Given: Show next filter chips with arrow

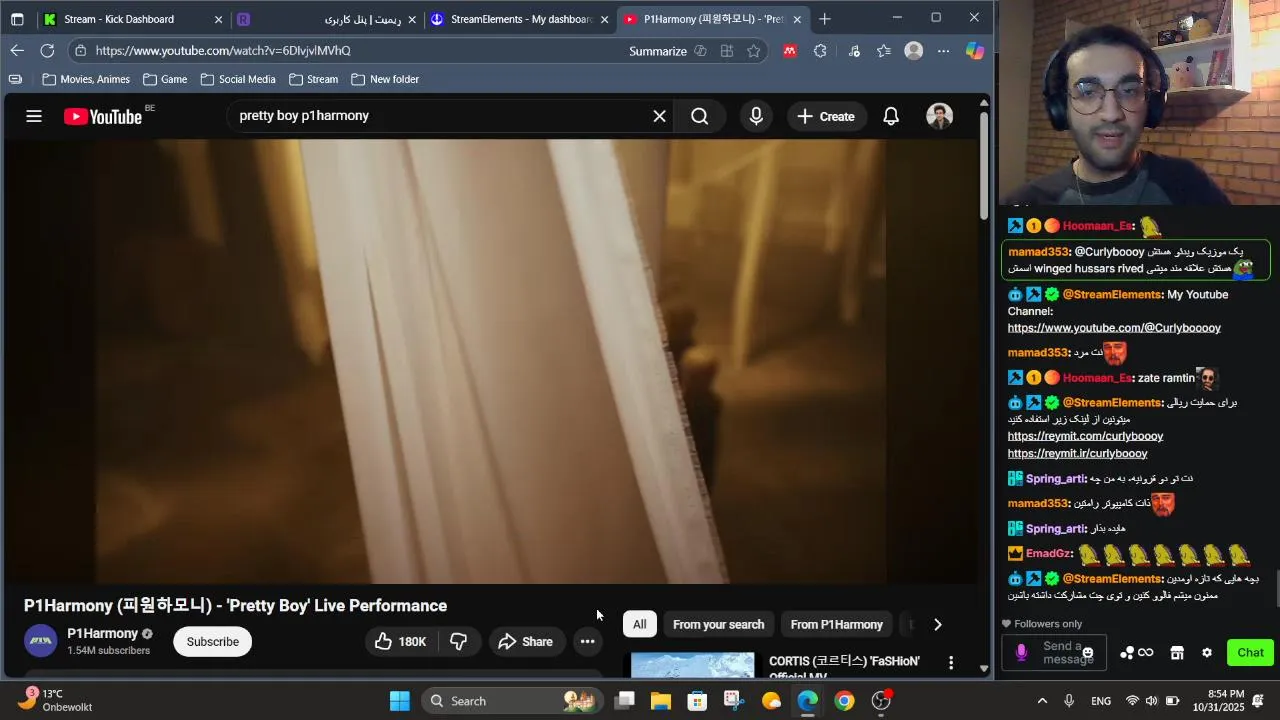Looking at the screenshot, I should coord(937,624).
